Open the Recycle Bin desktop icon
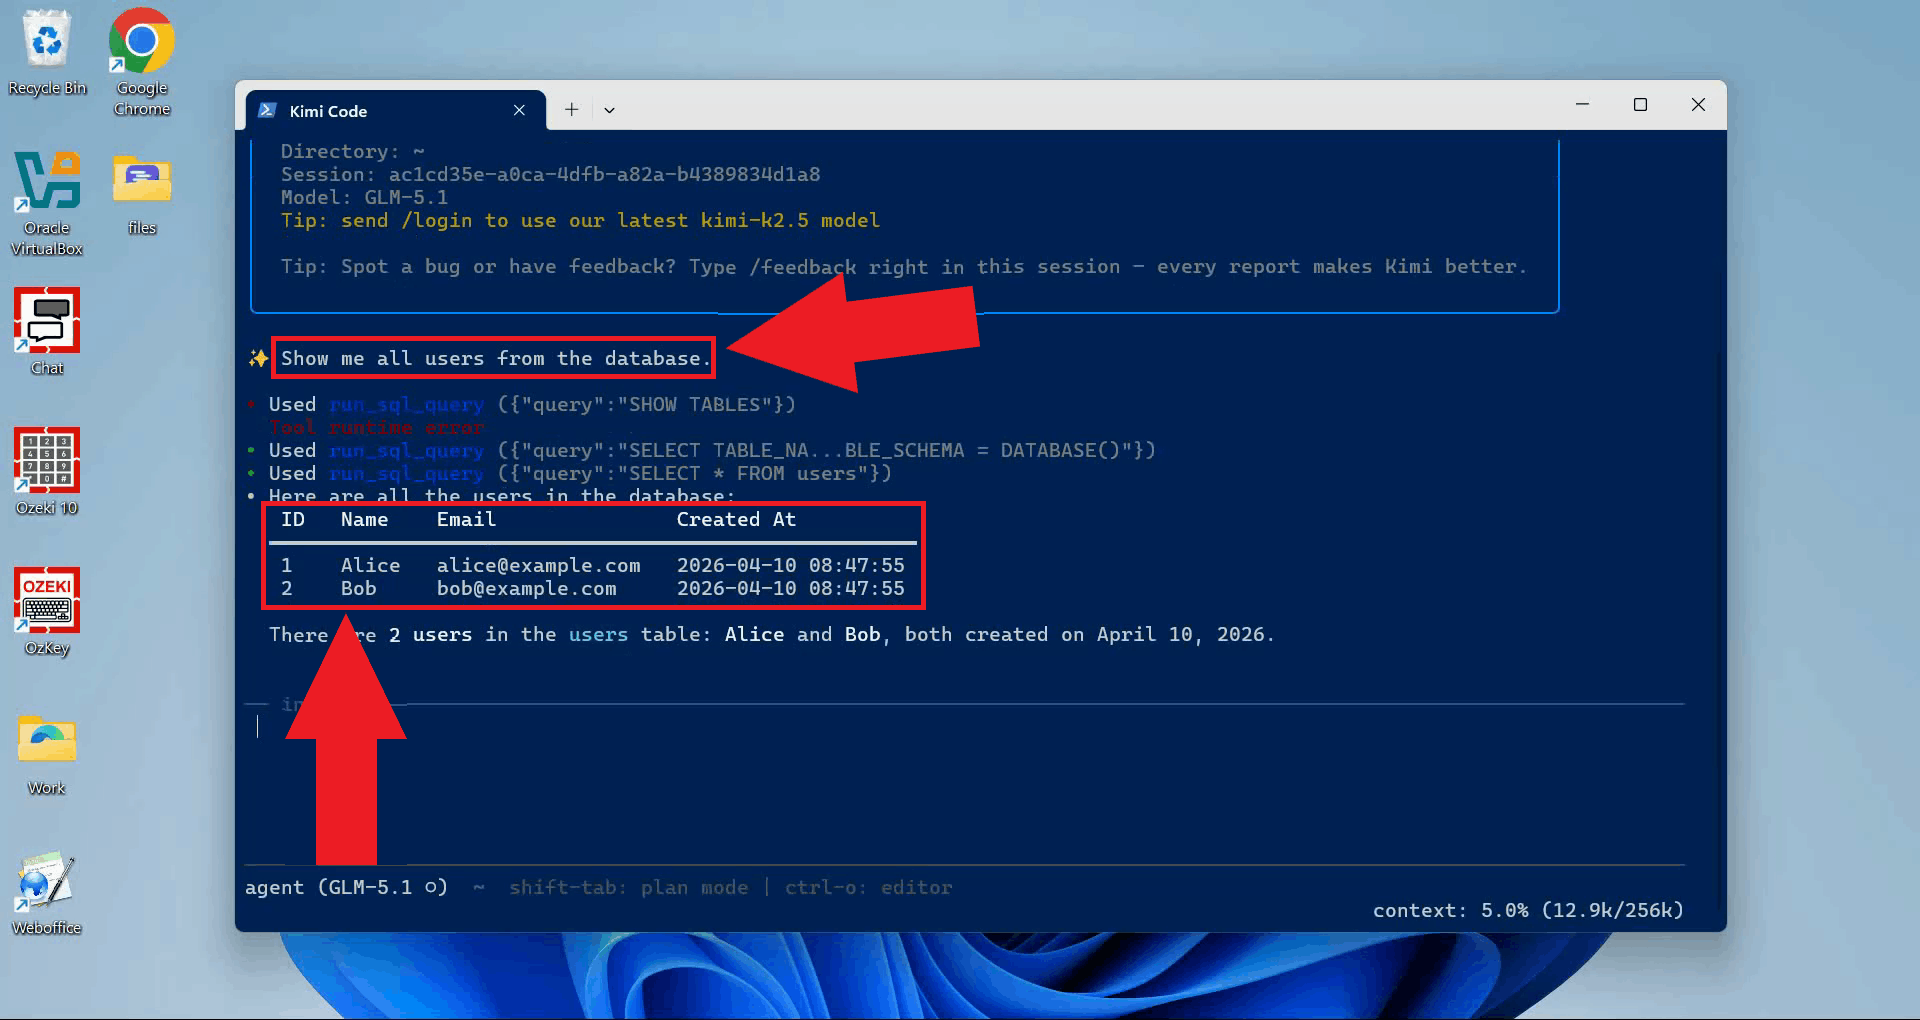Screen dimensions: 1920x1020 (47, 54)
